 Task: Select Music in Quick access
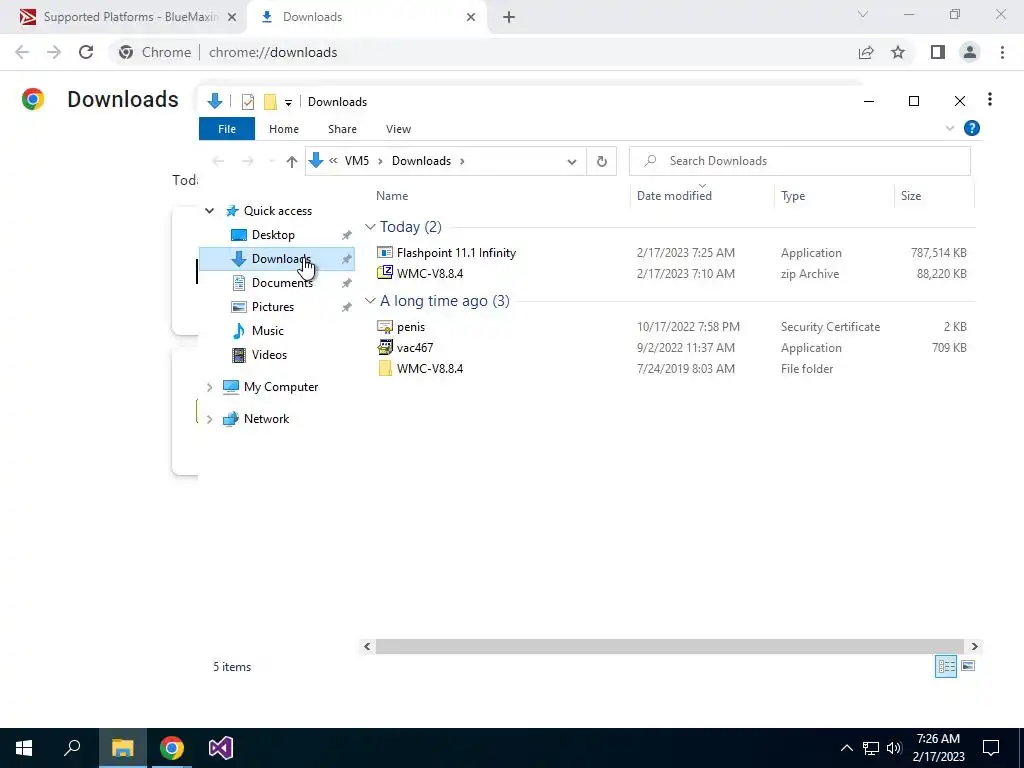(x=268, y=330)
